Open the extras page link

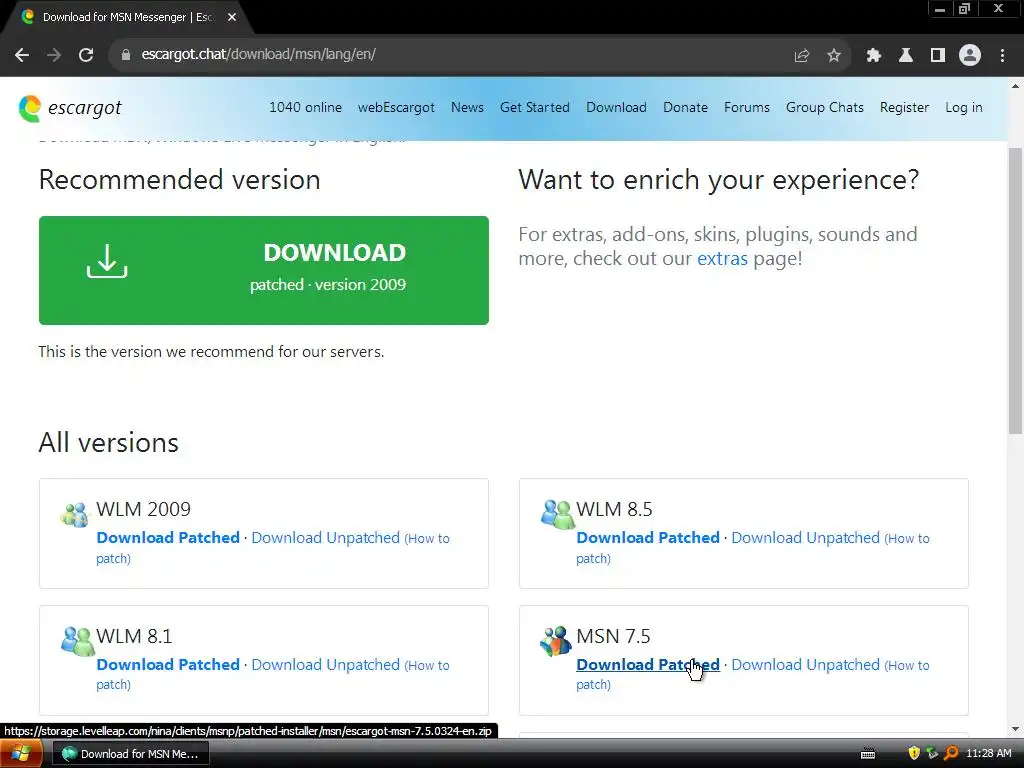pos(722,259)
